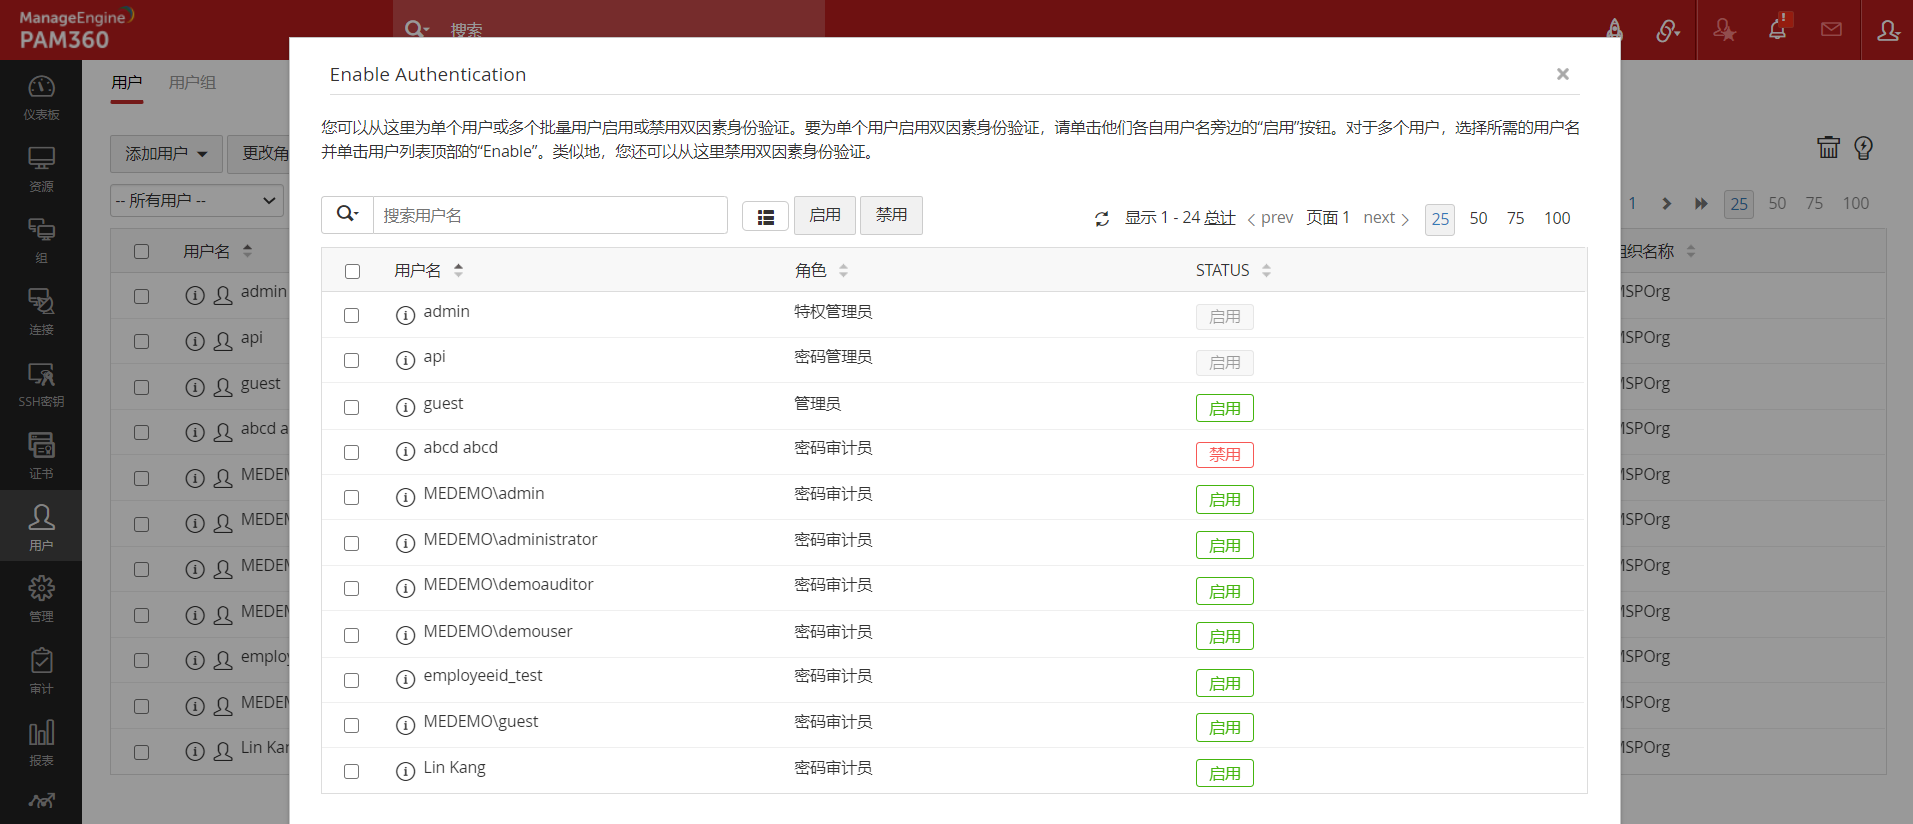The image size is (1913, 824).
Task: Open the header search scope dropdown
Action: pos(417,29)
